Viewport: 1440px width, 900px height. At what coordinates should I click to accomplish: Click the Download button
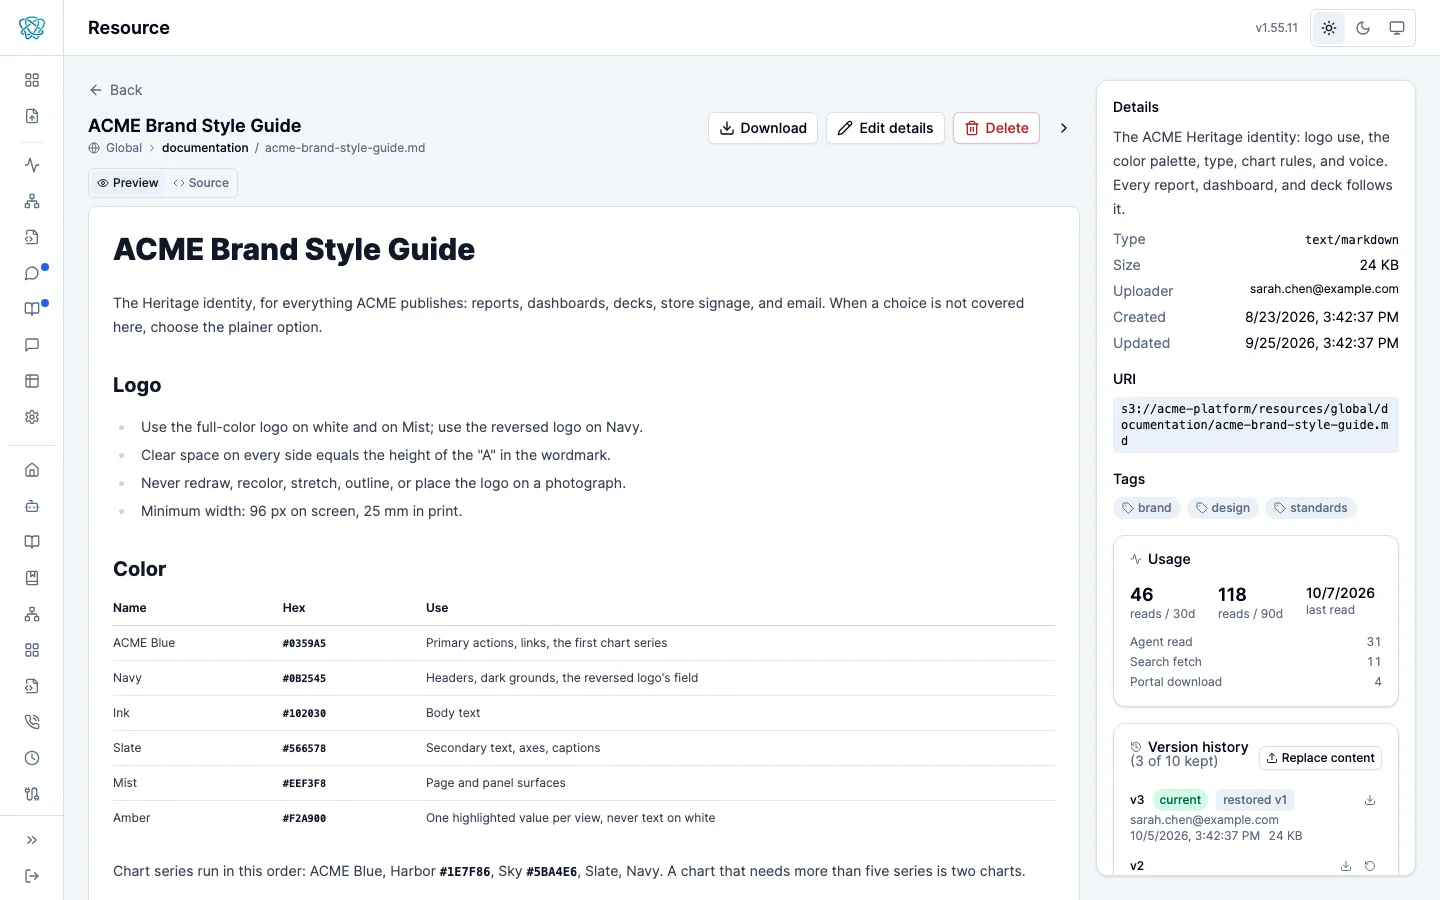click(x=763, y=128)
